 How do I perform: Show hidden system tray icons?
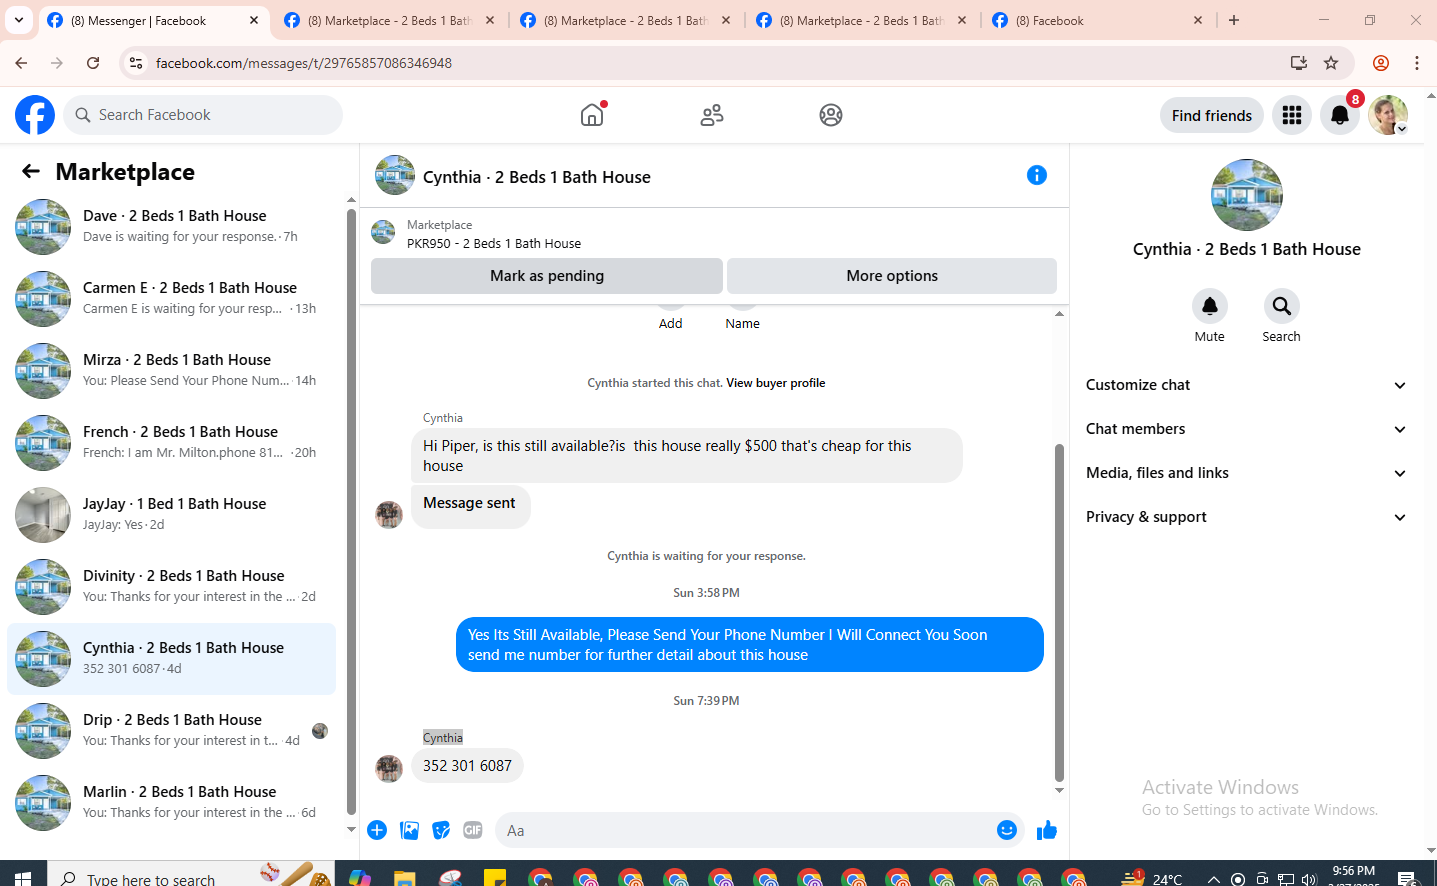1213,879
